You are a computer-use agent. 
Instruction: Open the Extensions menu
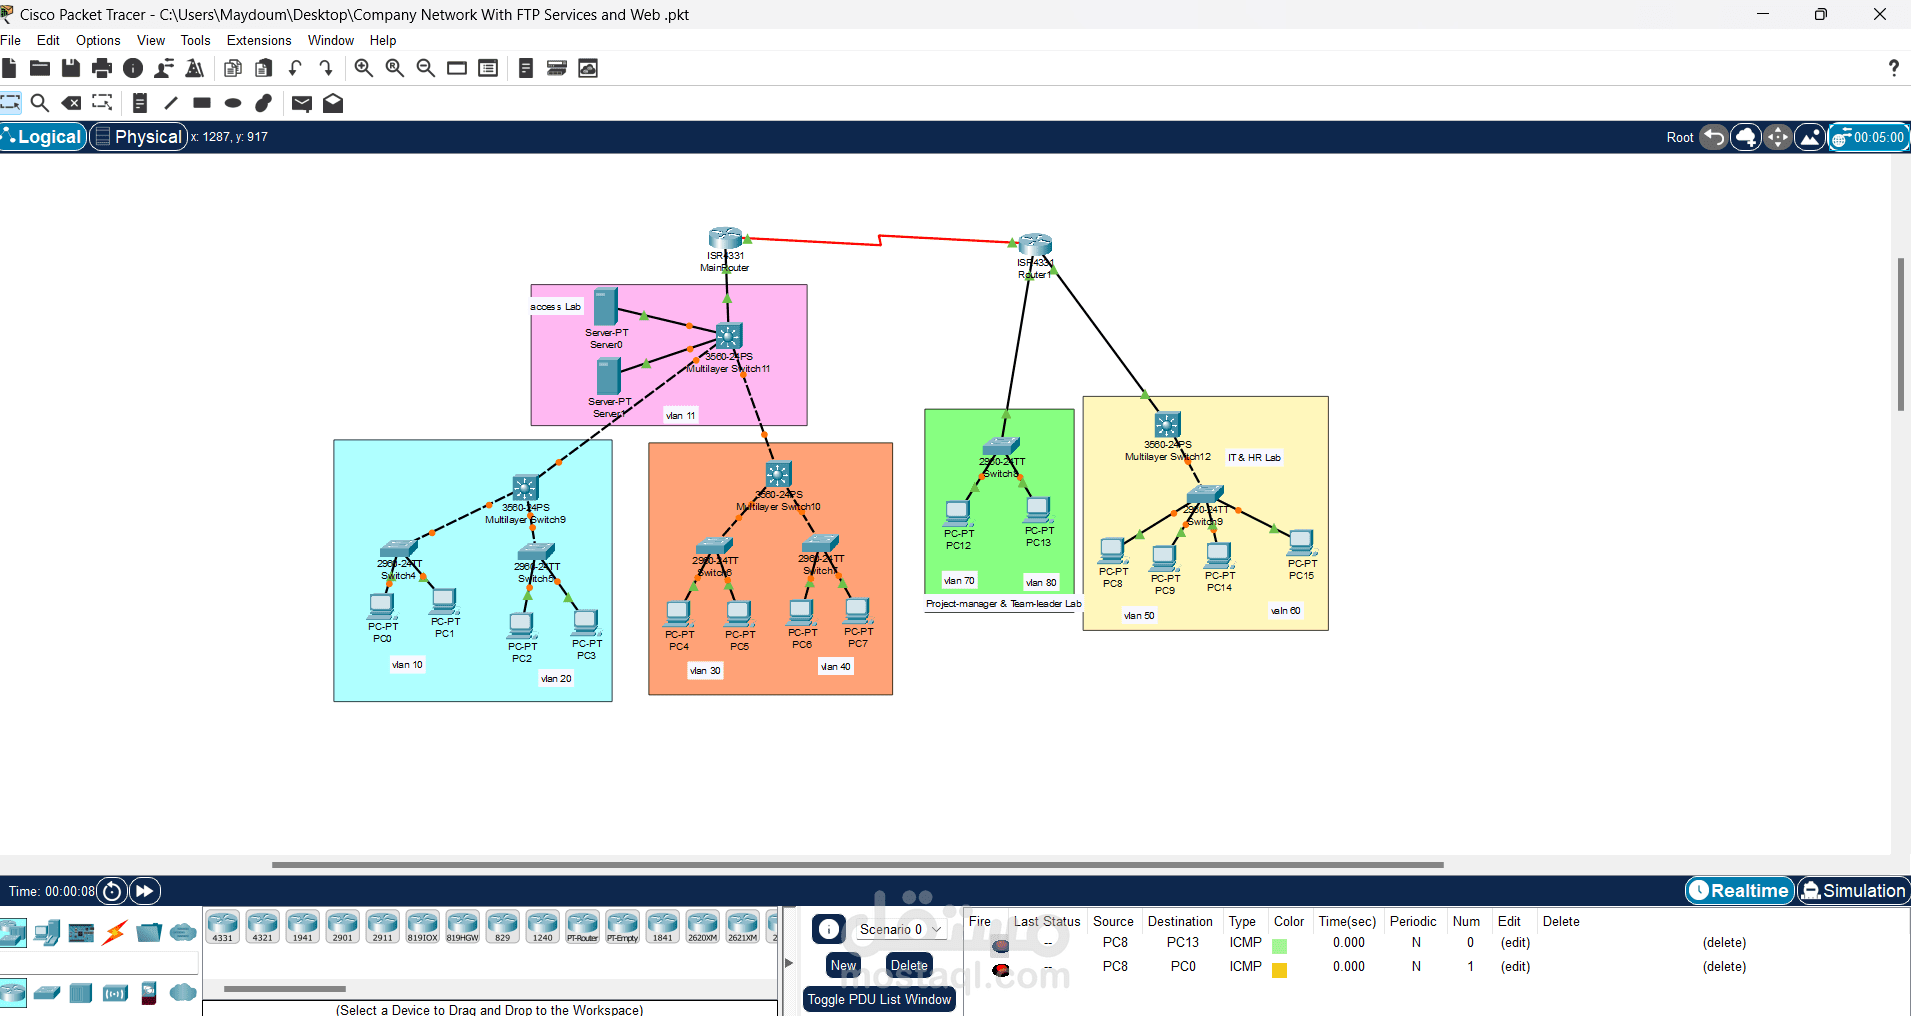click(258, 40)
